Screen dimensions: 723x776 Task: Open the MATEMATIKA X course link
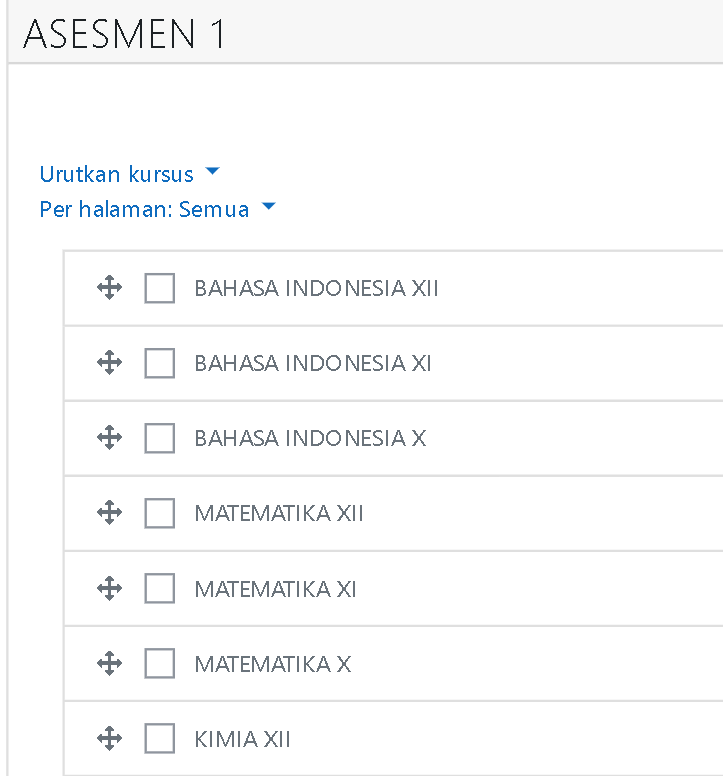272,664
